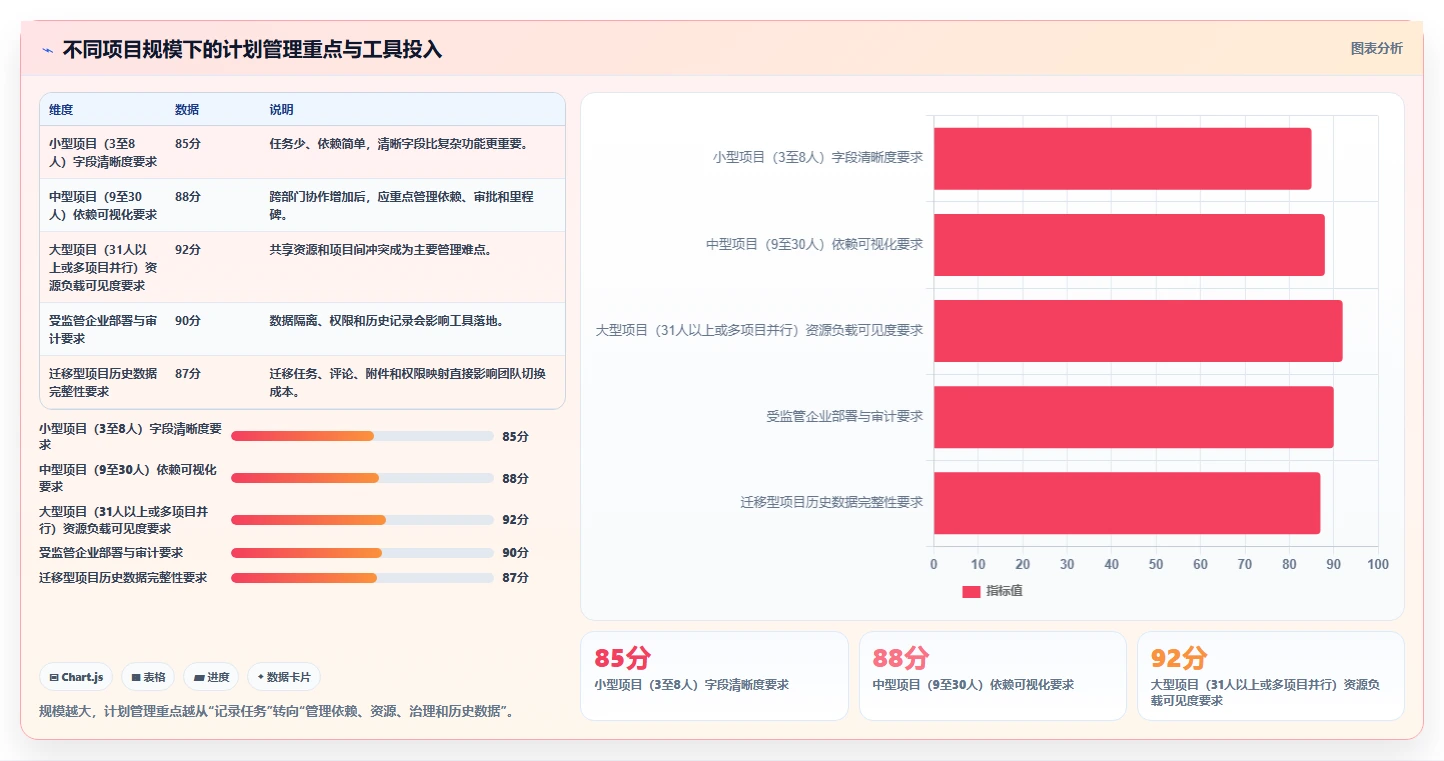This screenshot has height=761, width=1444.
Task: Open the 88分 summary card
Action: tap(993, 675)
